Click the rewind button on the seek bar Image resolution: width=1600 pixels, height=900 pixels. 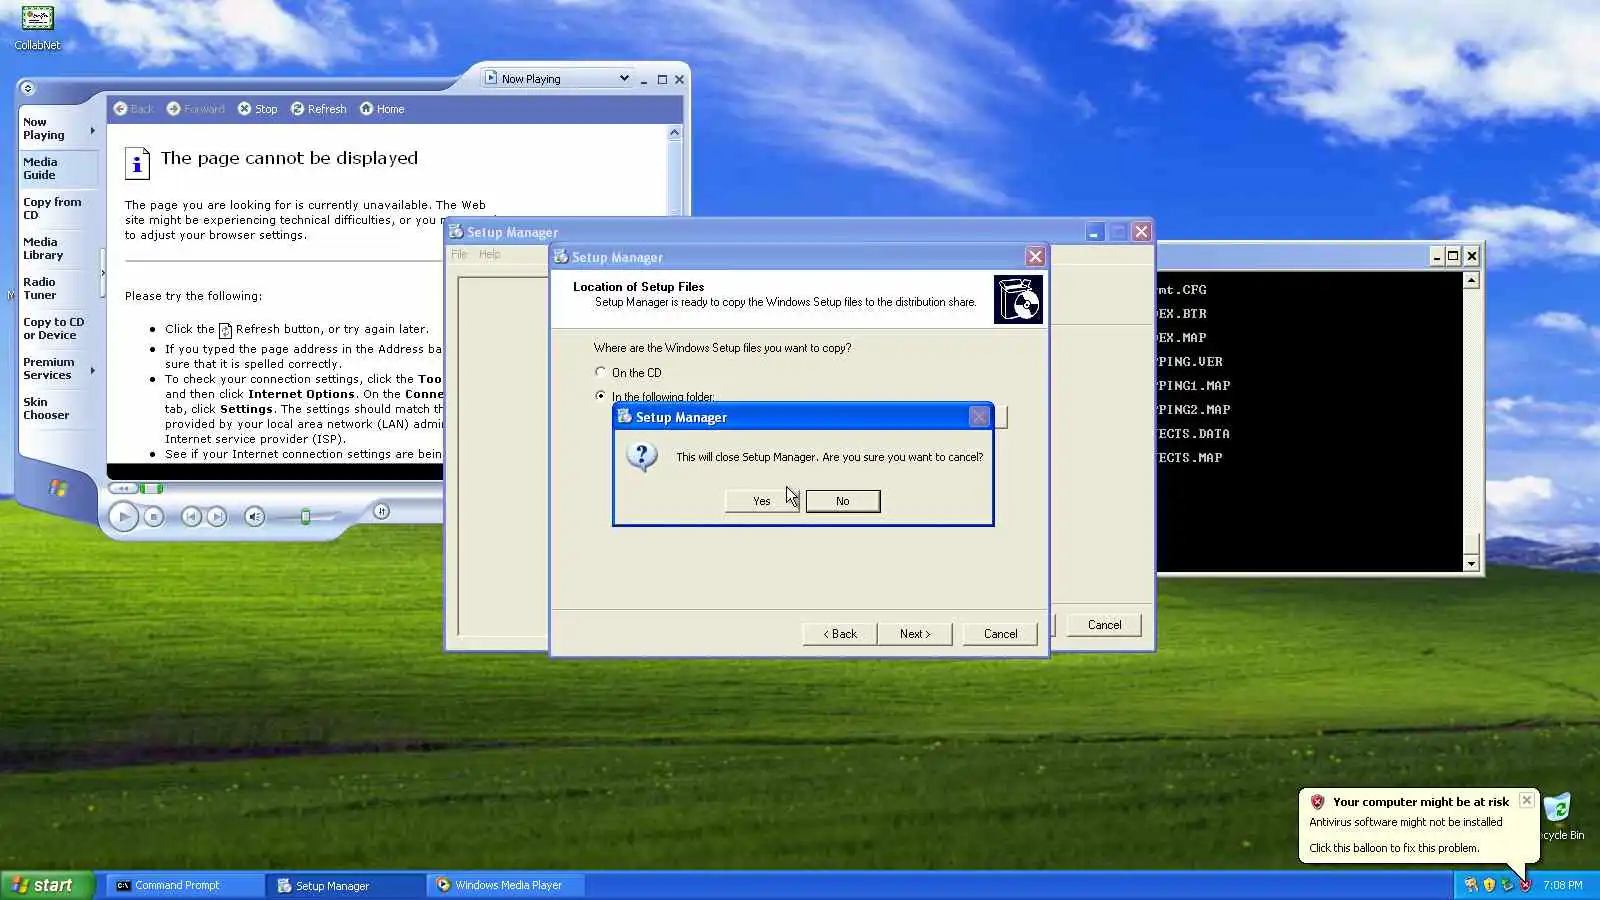coord(123,488)
